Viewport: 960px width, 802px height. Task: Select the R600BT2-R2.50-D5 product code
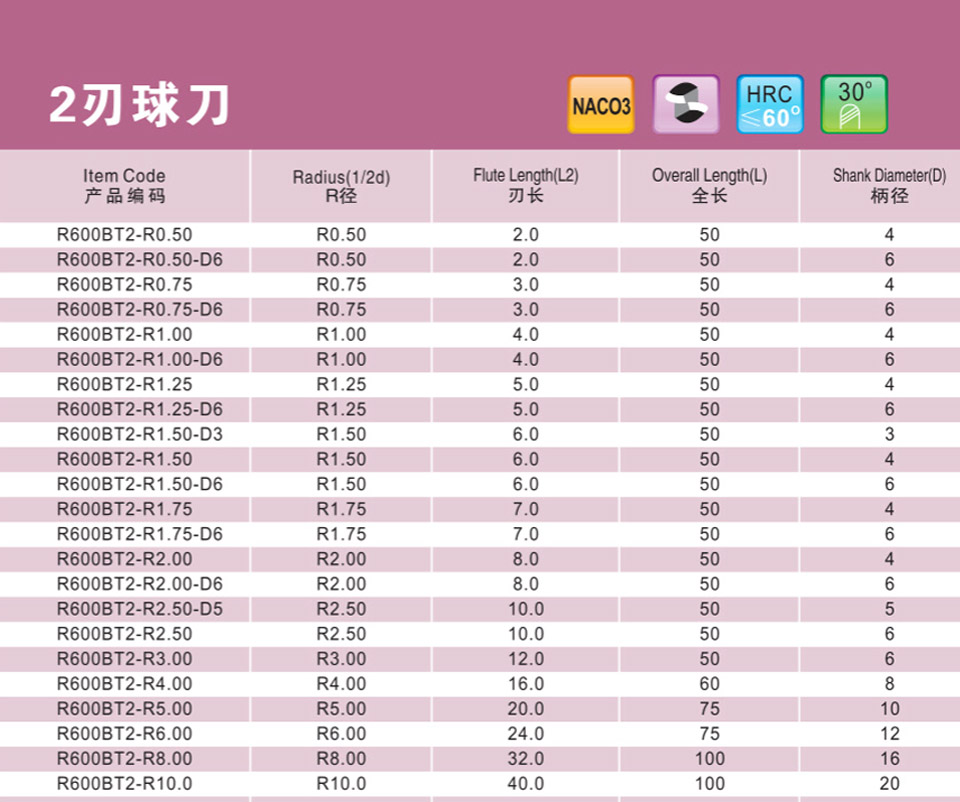[140, 609]
